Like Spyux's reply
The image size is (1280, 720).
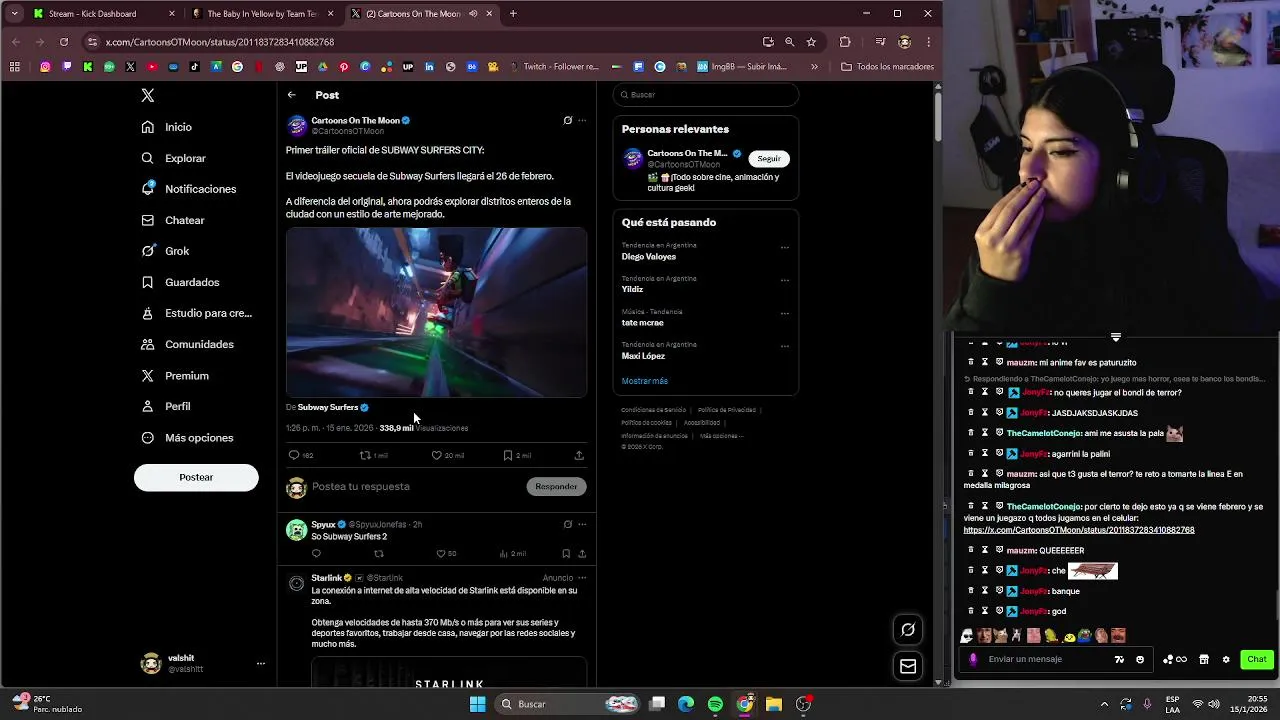click(440, 553)
